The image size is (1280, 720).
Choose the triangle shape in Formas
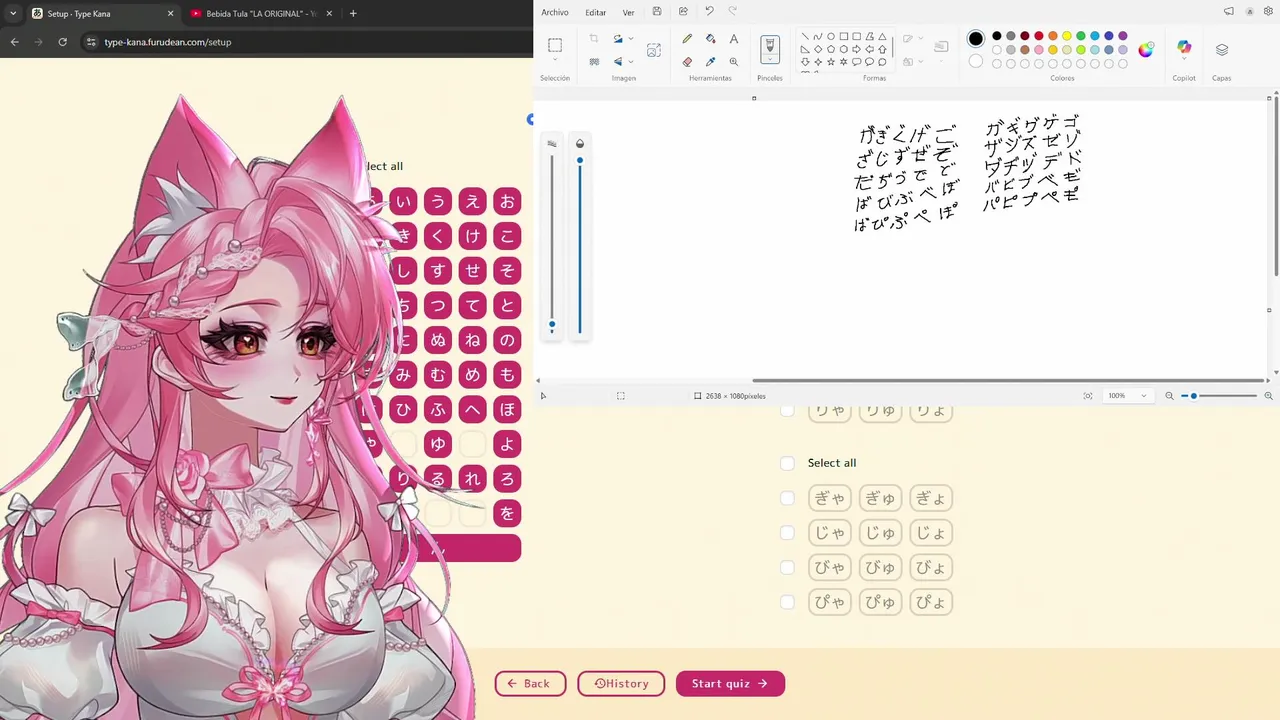(882, 37)
